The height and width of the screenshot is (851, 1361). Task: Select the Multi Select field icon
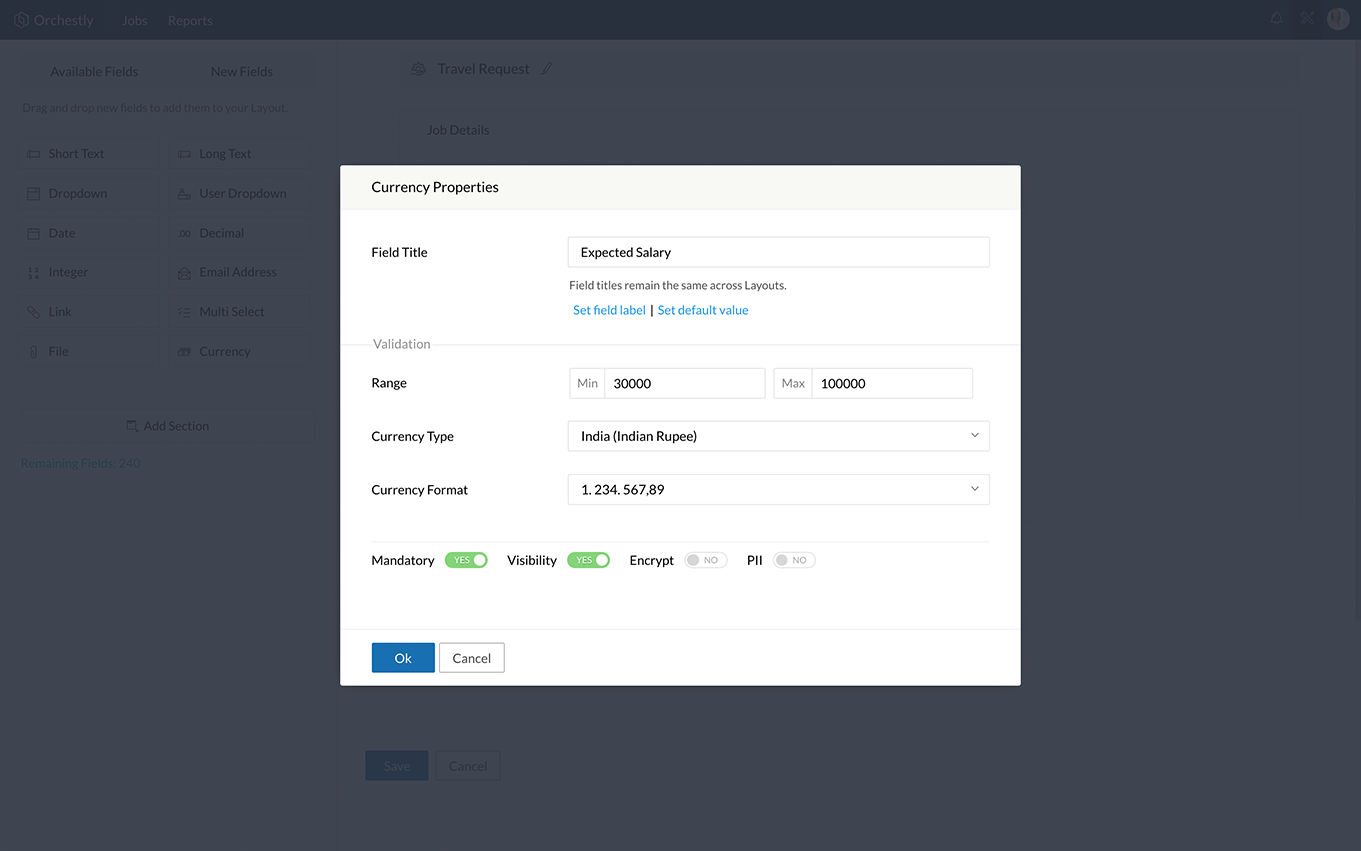(x=184, y=312)
